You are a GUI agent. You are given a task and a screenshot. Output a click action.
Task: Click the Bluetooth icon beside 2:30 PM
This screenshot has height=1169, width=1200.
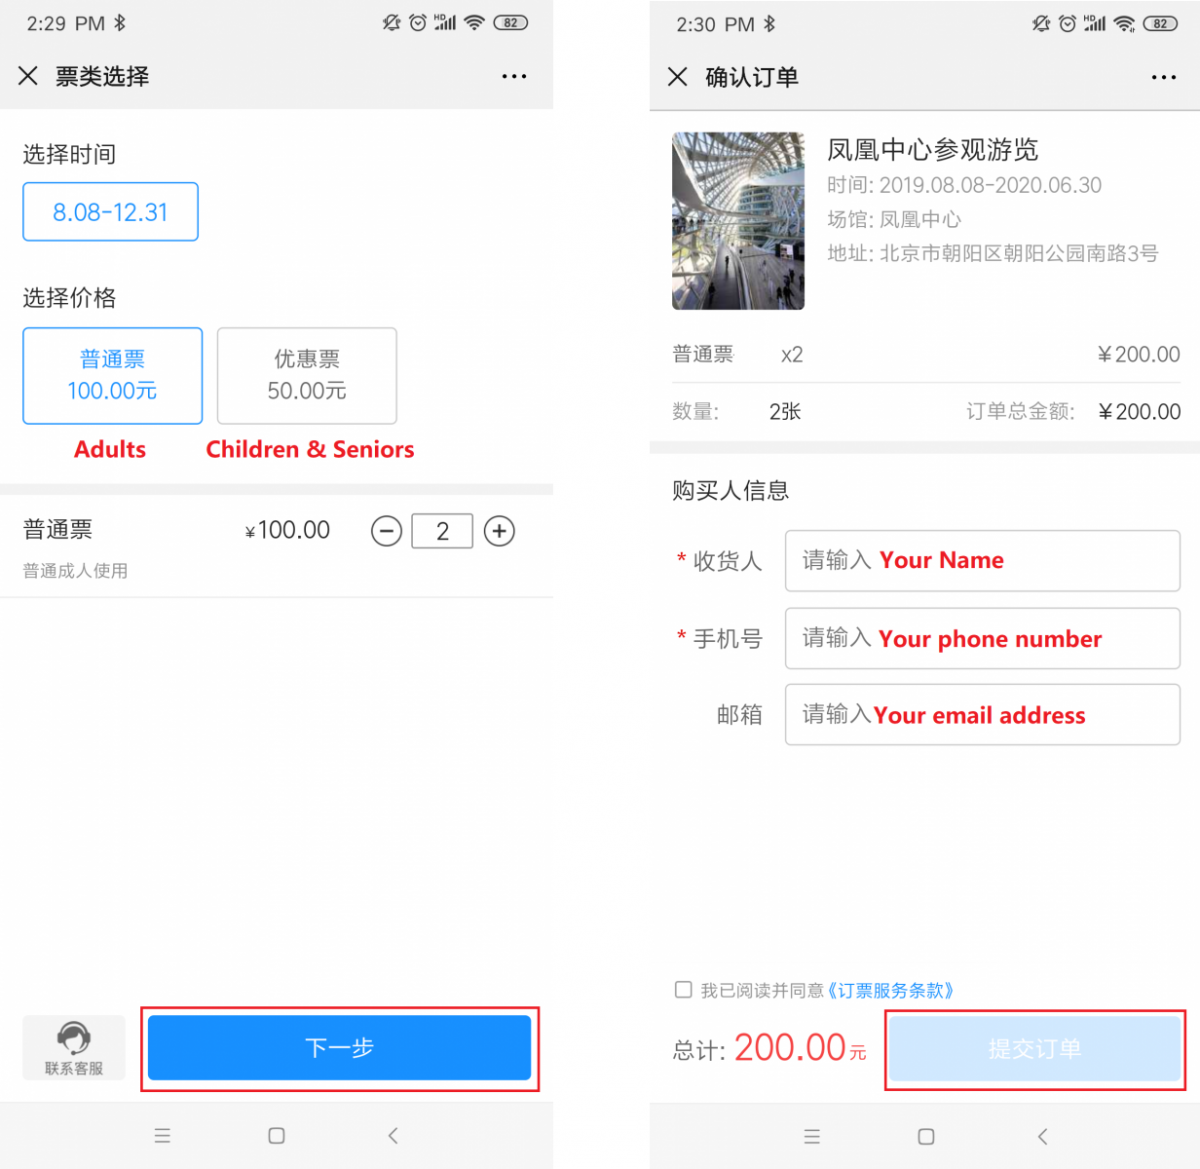click(770, 24)
